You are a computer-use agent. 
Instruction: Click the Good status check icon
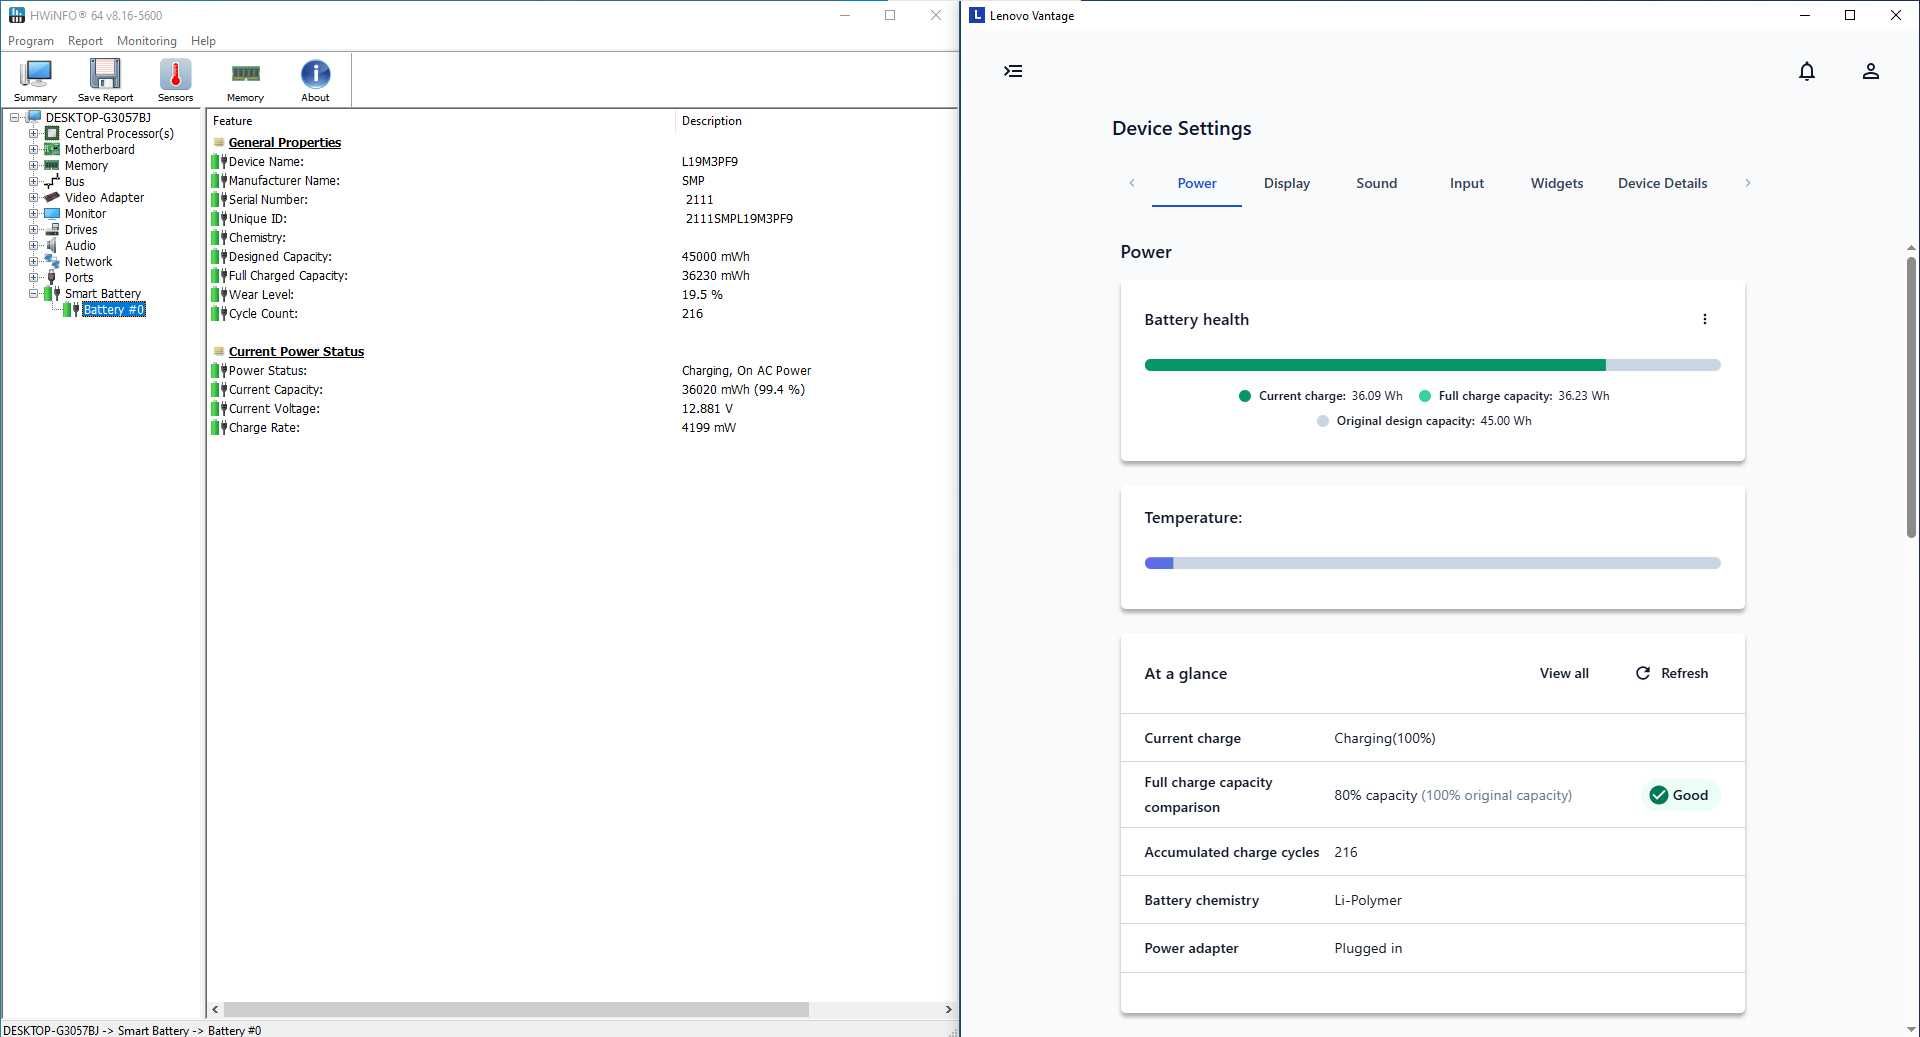[x=1658, y=795]
